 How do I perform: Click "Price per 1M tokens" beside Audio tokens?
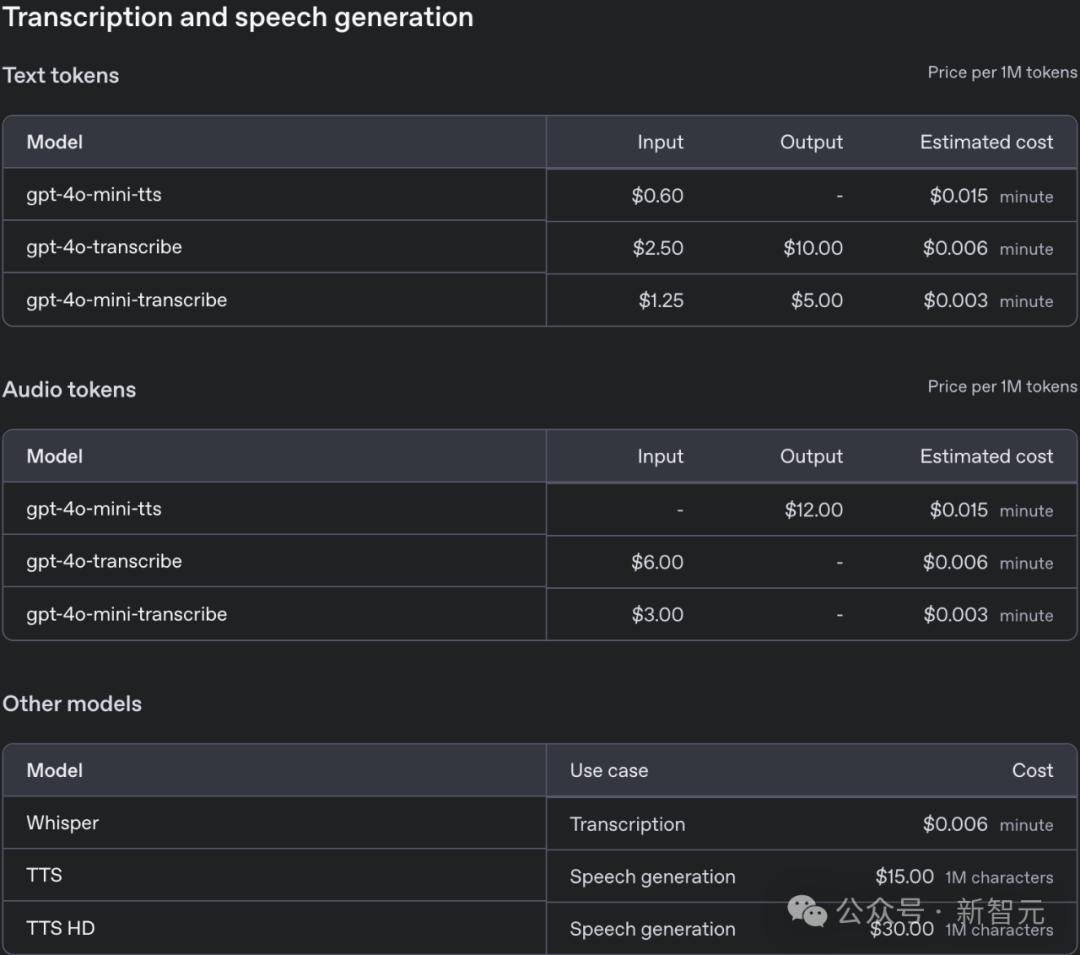(1002, 386)
